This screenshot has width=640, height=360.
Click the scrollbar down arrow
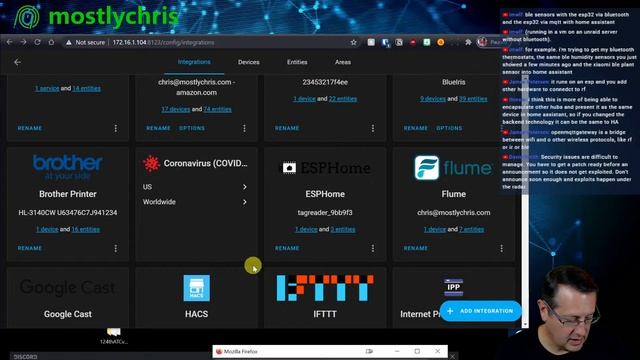(x=525, y=324)
